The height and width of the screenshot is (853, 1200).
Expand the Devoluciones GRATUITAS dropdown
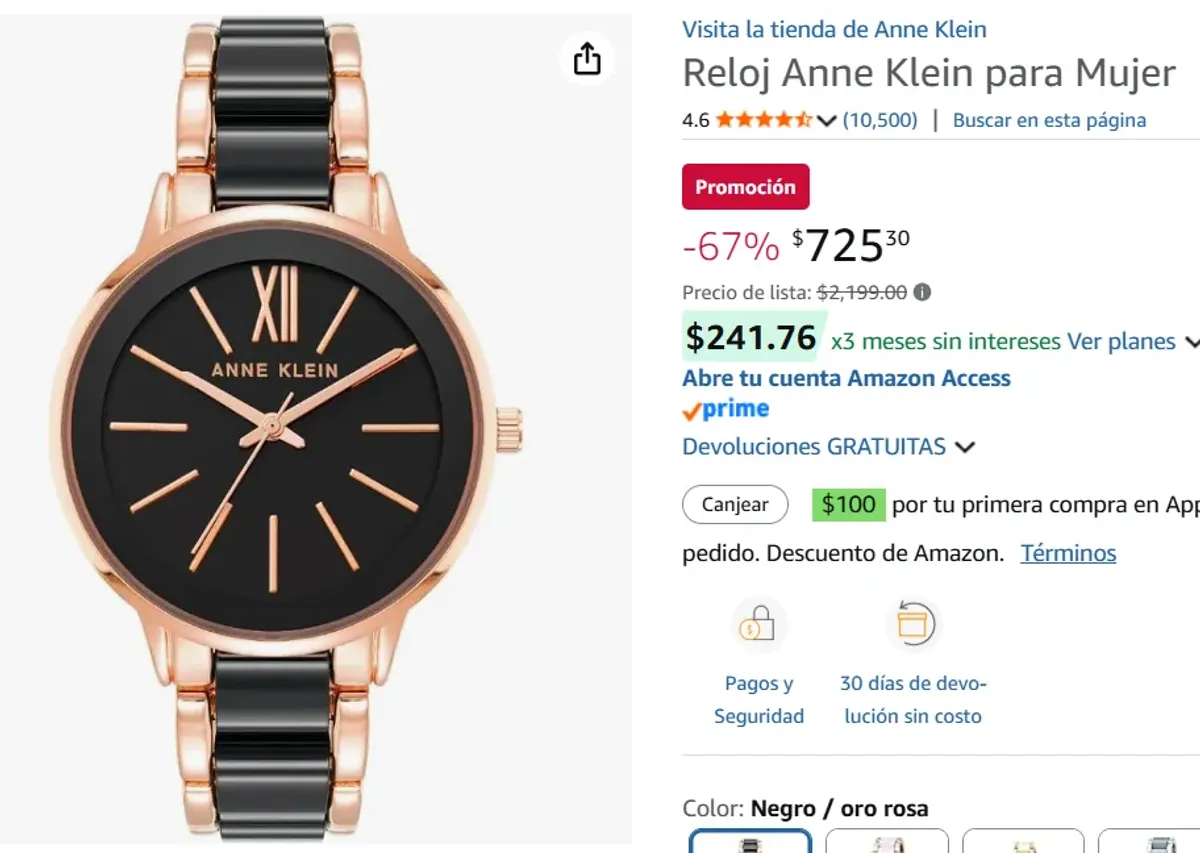pyautogui.click(x=966, y=447)
